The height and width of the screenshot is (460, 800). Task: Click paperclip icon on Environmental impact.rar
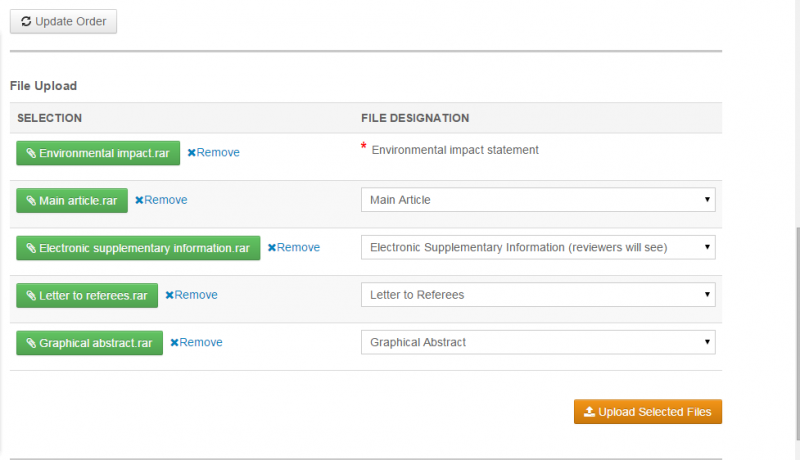tap(31, 153)
